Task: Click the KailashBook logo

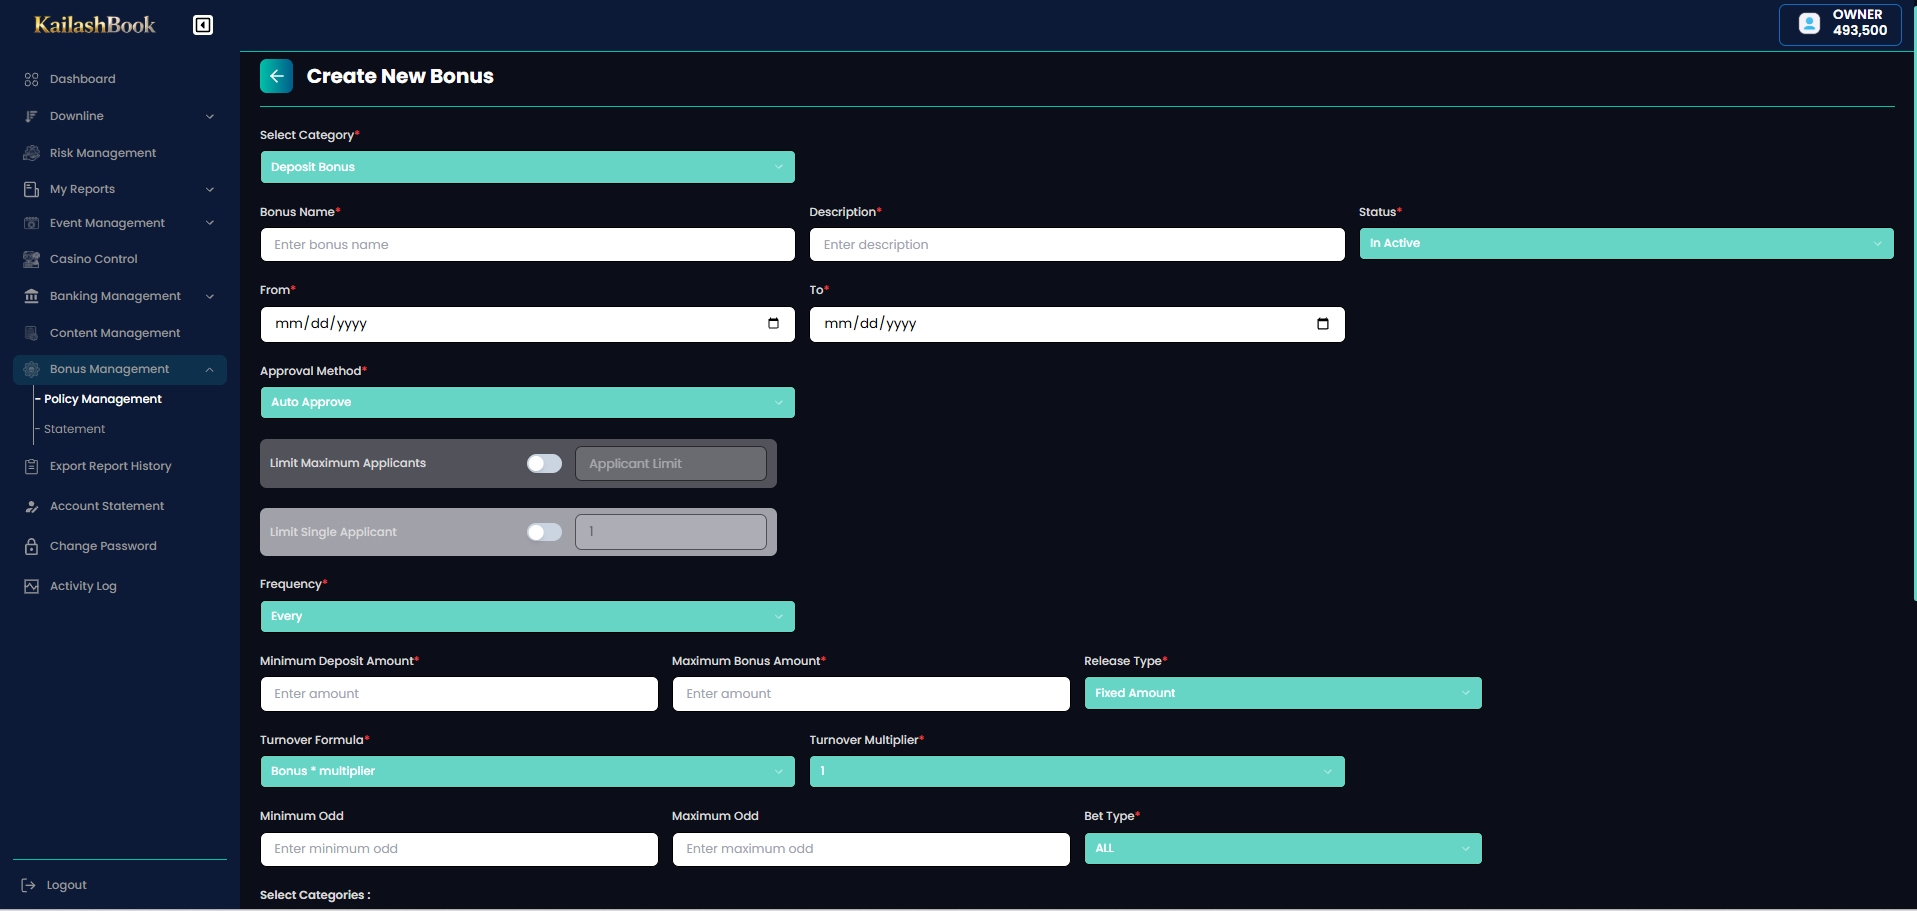Action: [94, 25]
